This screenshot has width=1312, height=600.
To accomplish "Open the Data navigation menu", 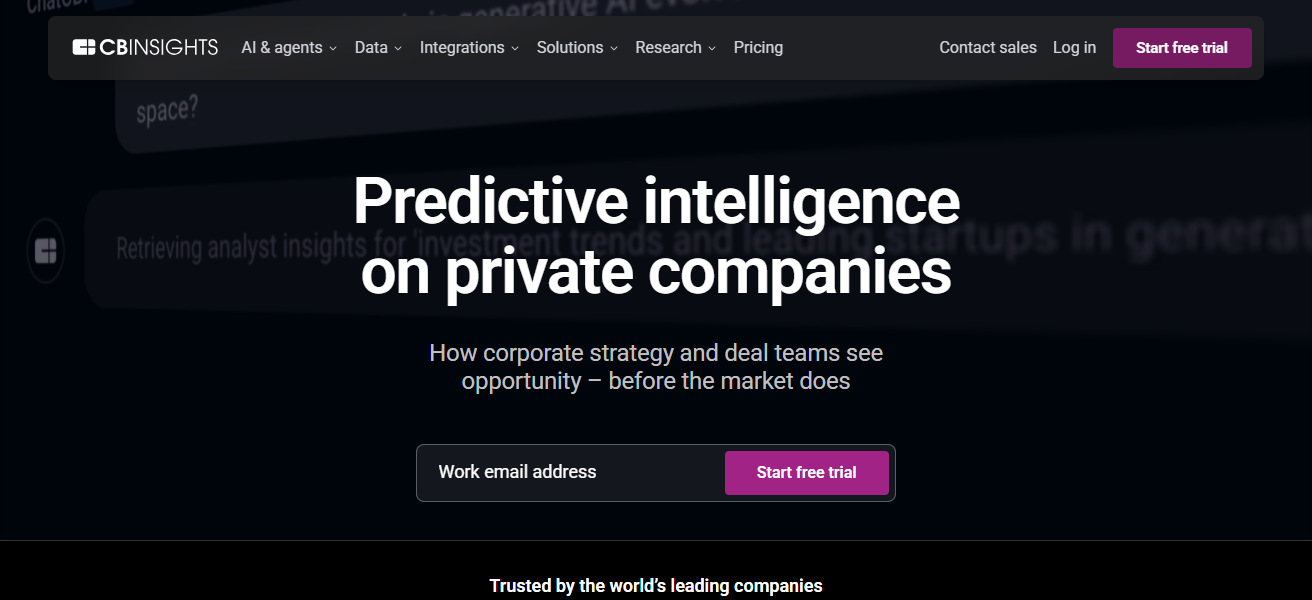I will pyautogui.click(x=371, y=47).
